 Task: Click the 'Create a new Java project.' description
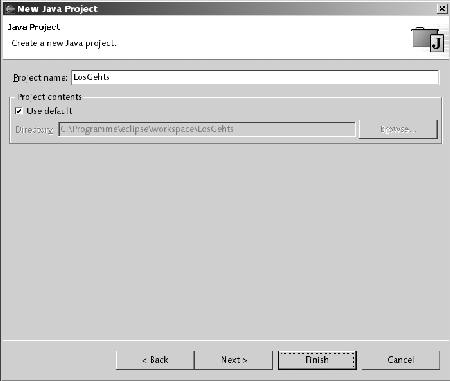click(x=64, y=43)
